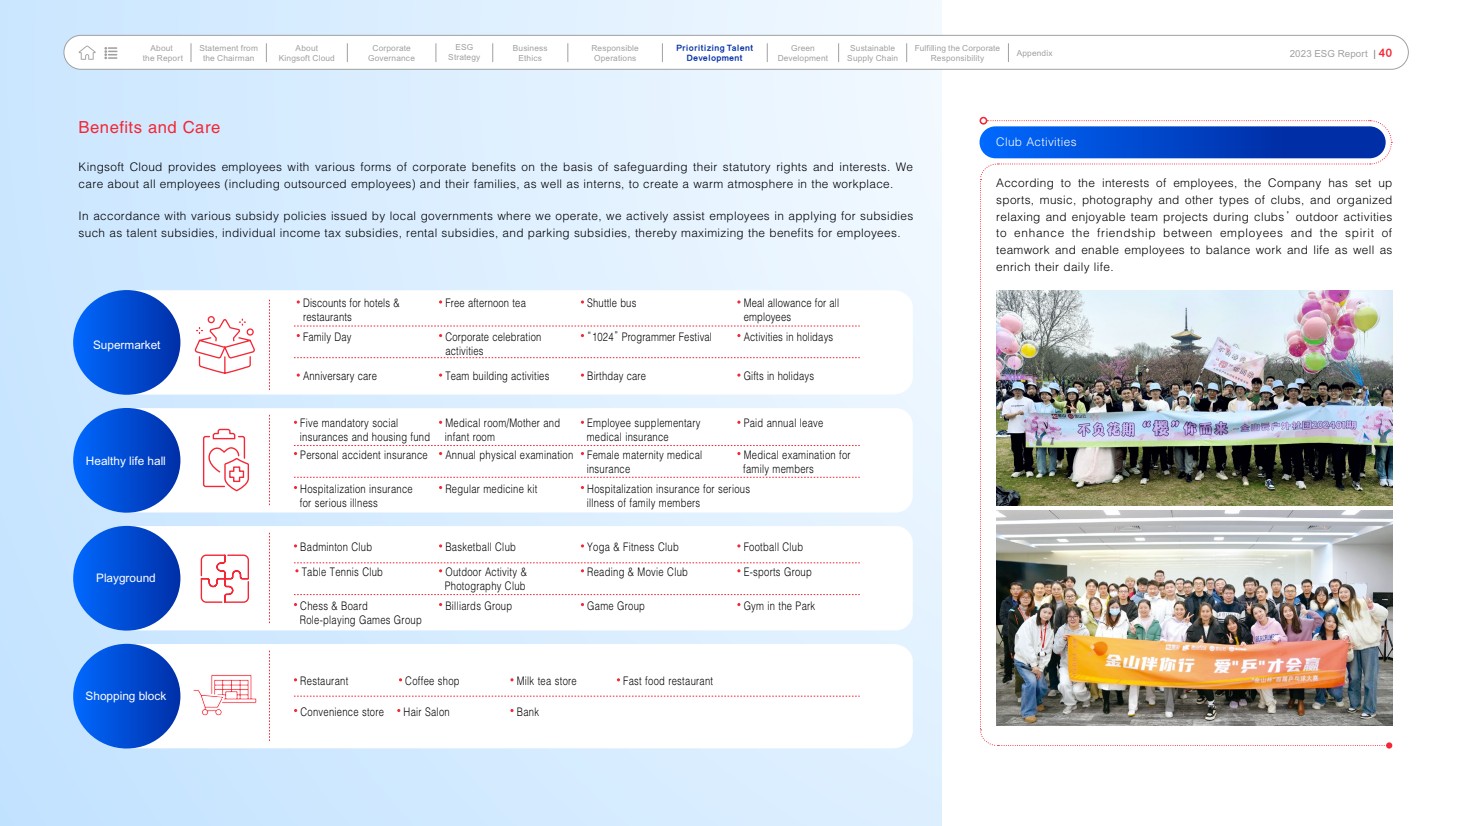Select 'Family Day' text
The image size is (1471, 826).
point(327,337)
